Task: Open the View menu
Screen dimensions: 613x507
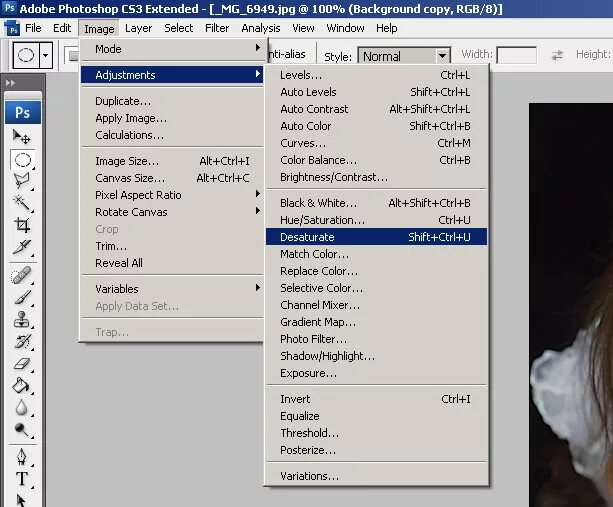Action: point(303,28)
